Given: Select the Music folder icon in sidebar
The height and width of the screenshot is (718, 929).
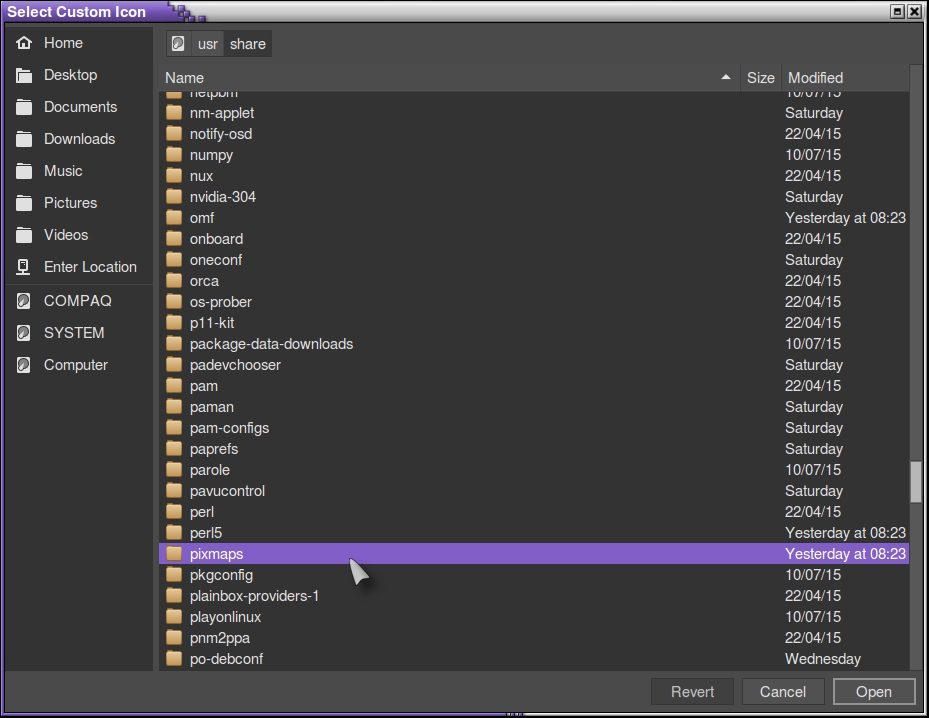Looking at the screenshot, I should click(x=24, y=171).
